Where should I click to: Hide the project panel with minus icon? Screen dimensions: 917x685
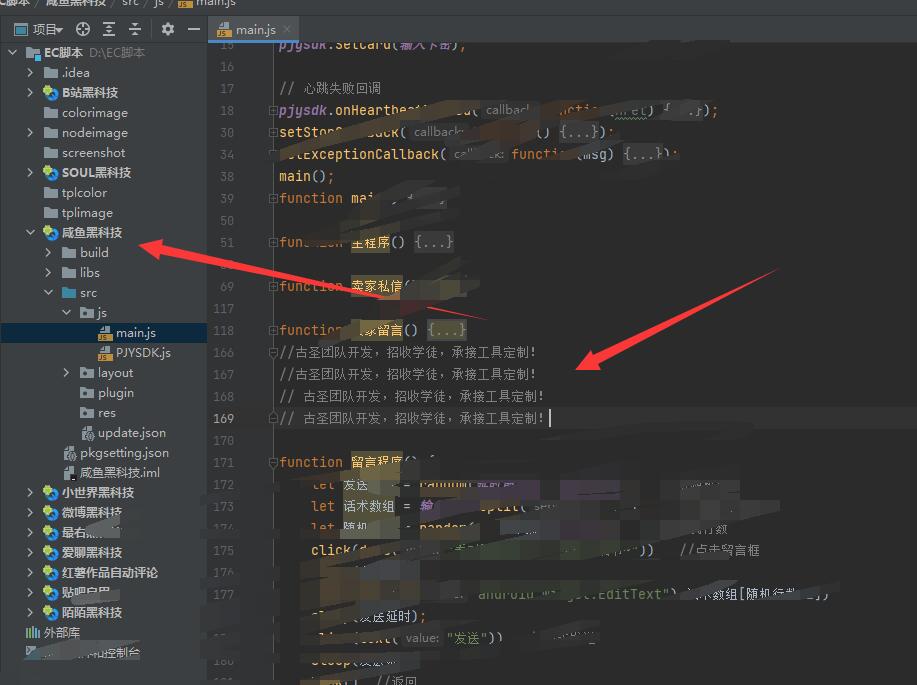(194, 29)
